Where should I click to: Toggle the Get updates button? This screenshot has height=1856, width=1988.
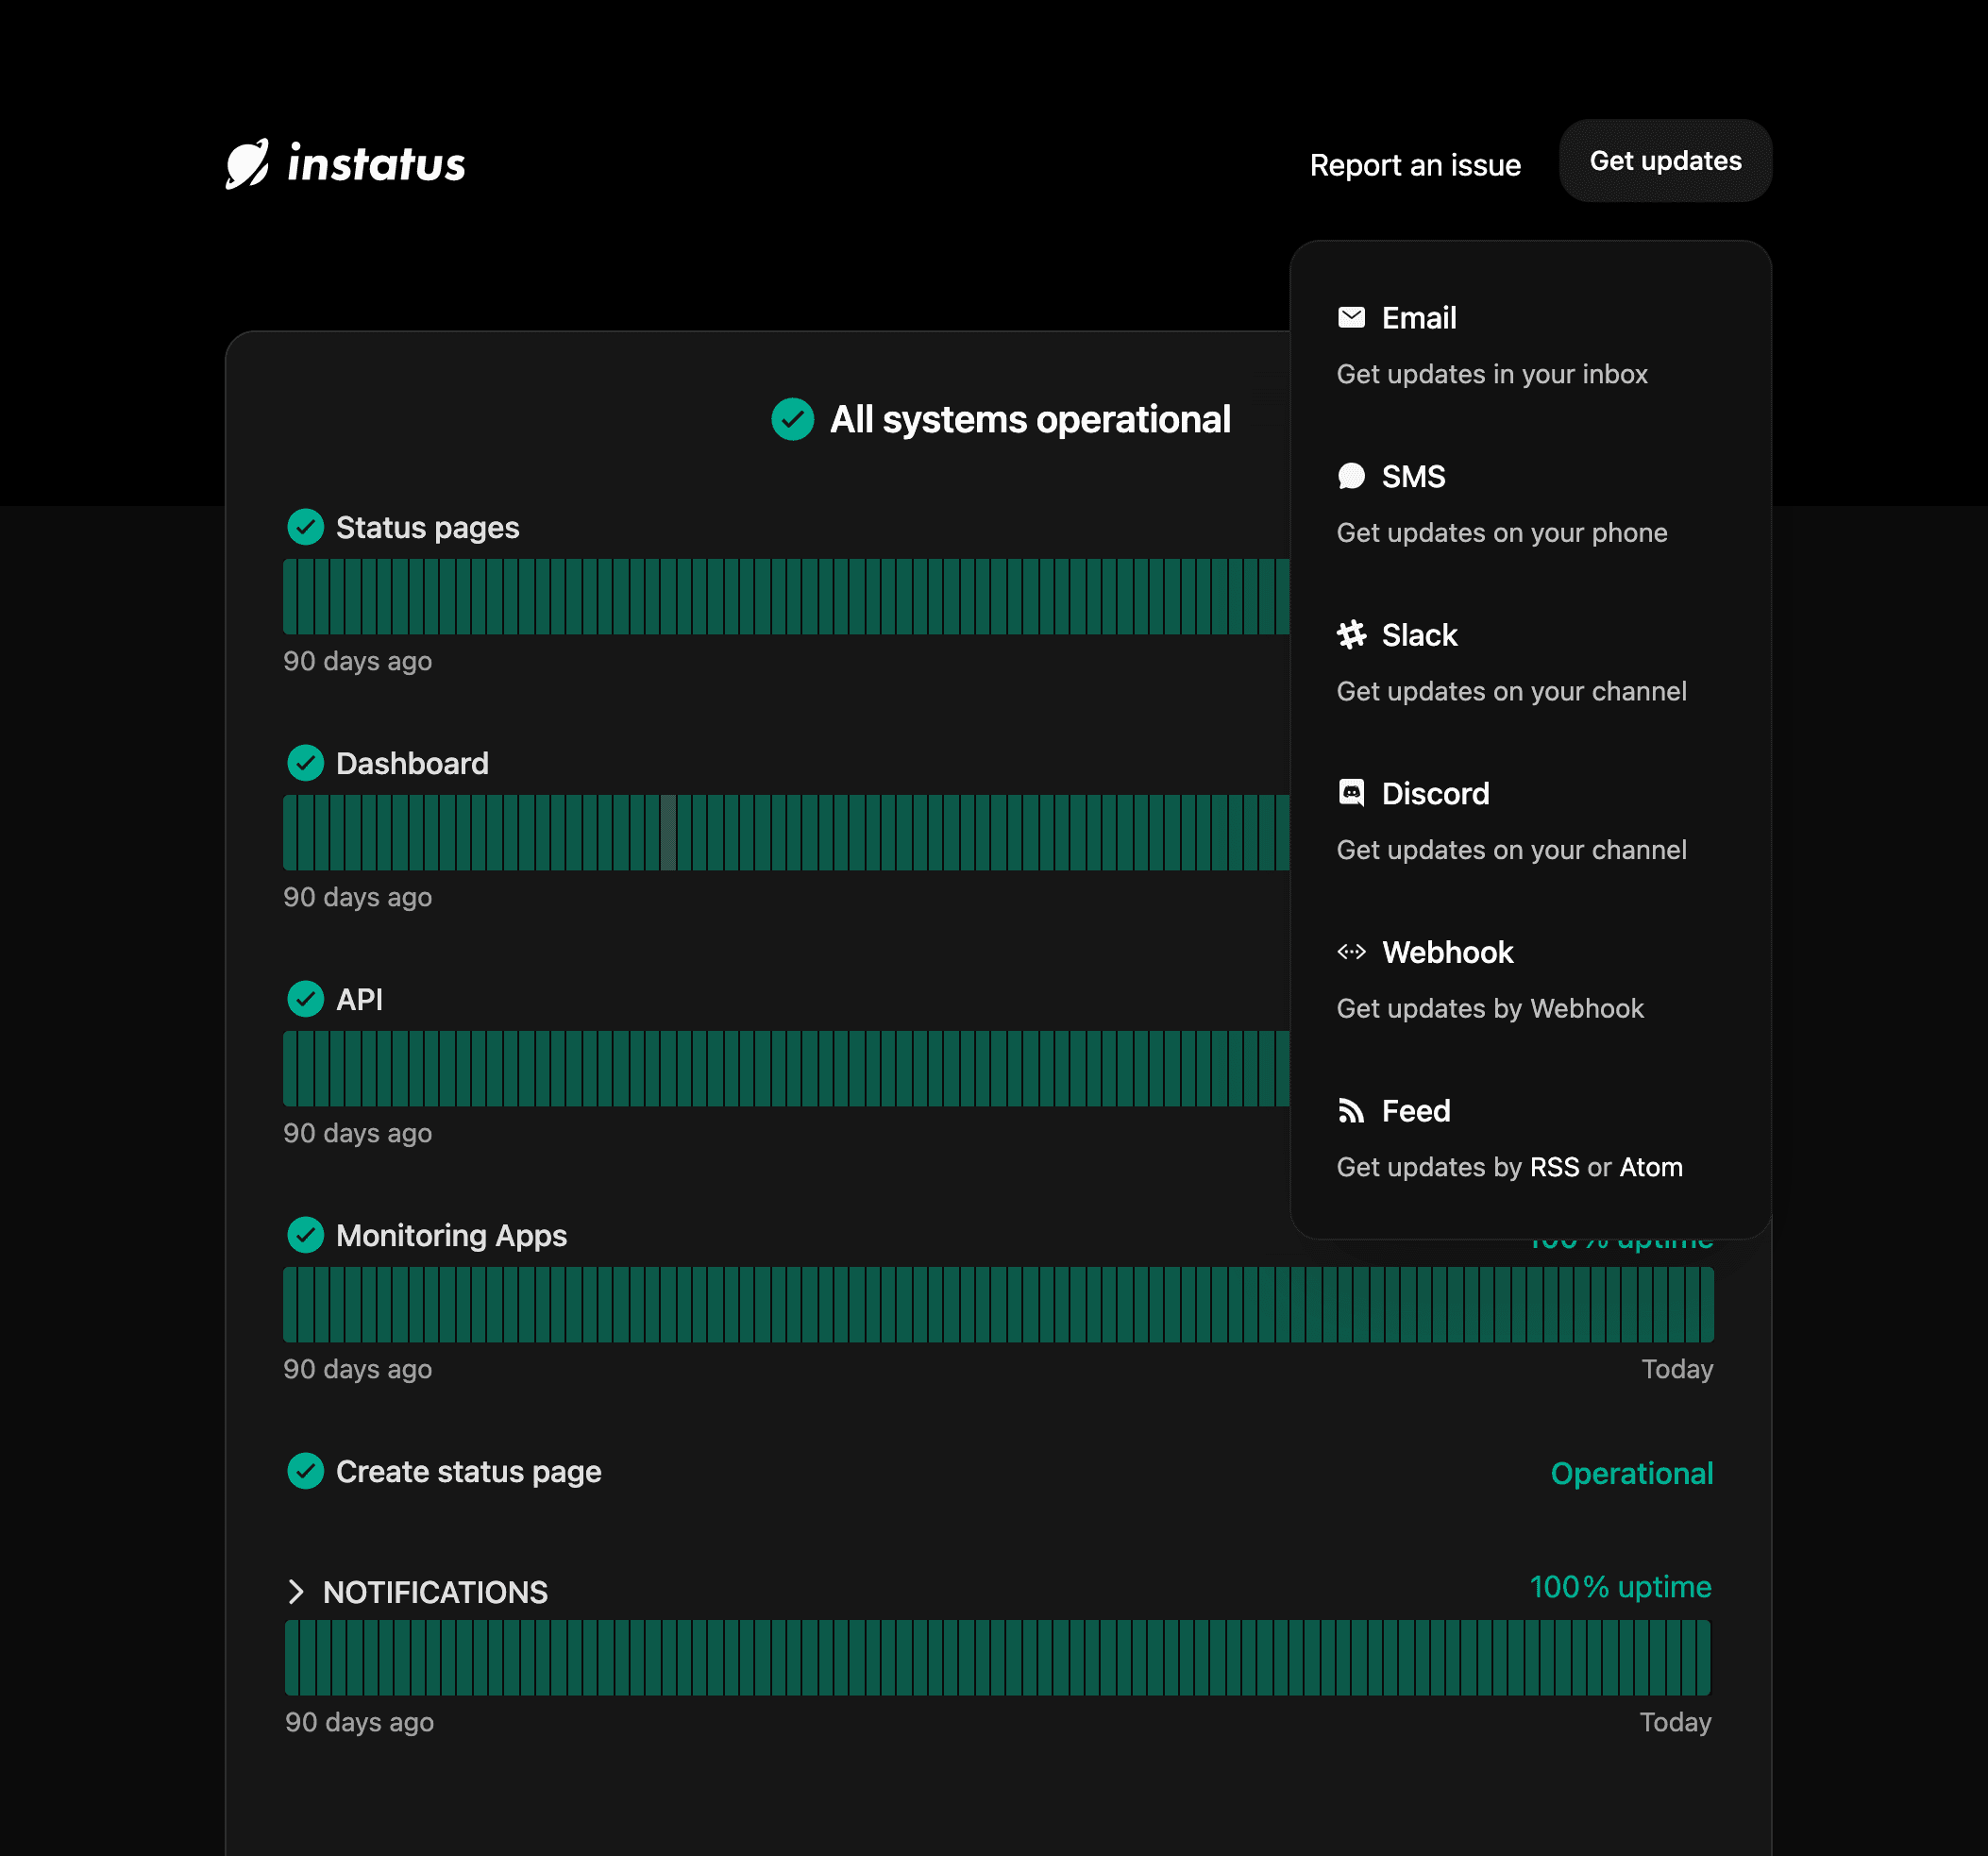[1665, 161]
